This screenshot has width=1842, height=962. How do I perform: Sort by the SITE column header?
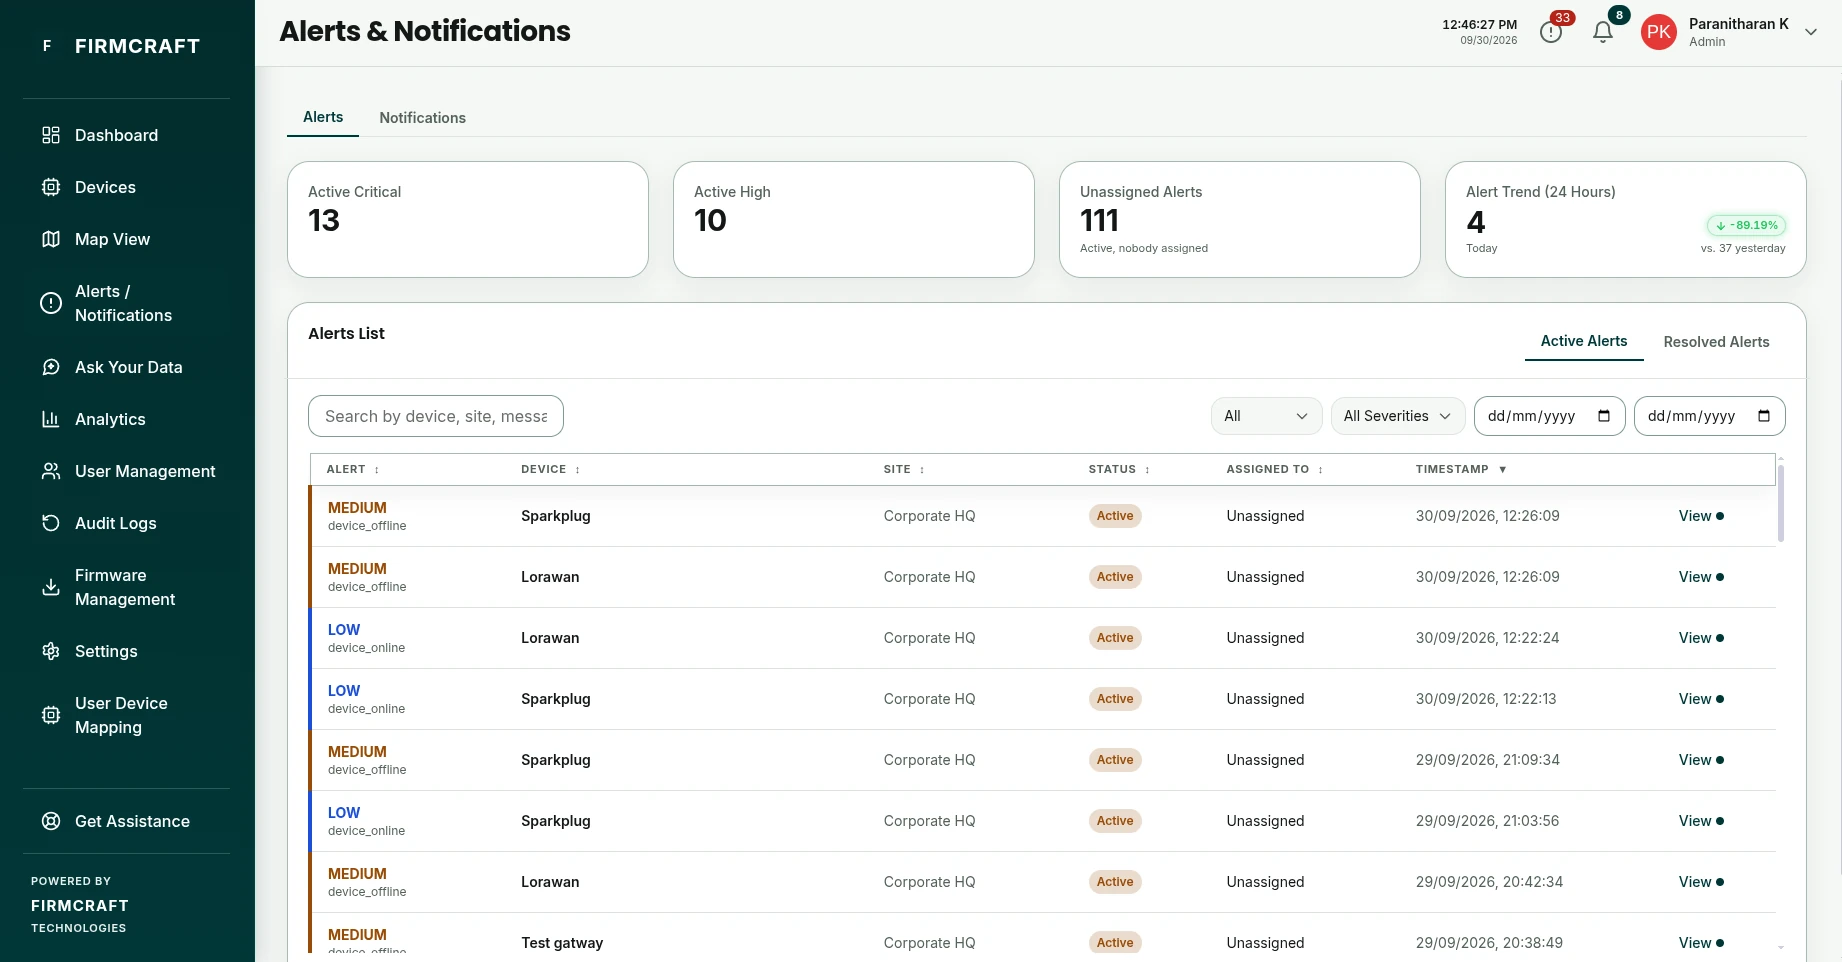click(903, 469)
